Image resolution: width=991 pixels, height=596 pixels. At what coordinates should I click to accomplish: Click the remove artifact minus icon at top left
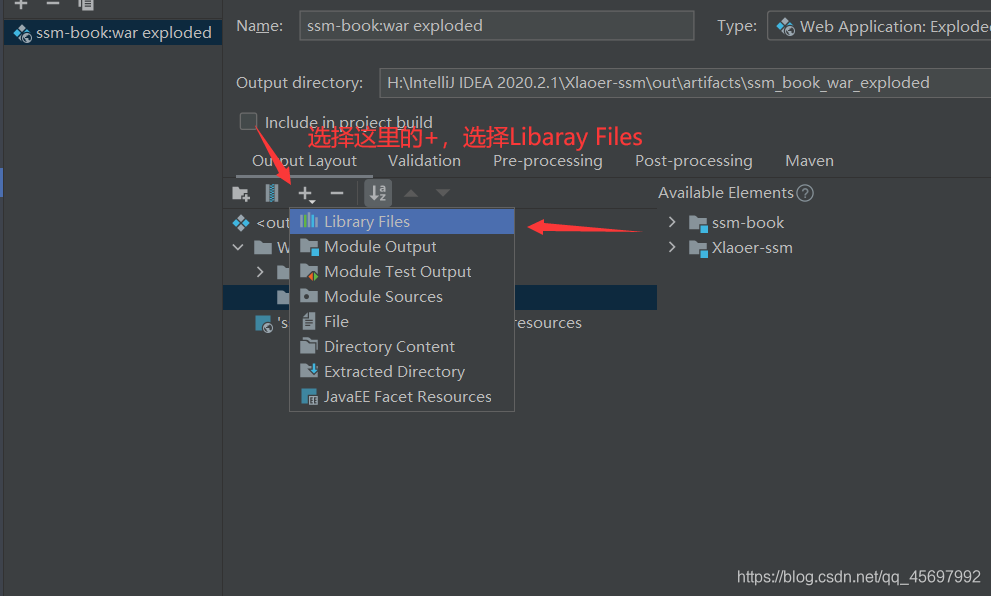point(53,4)
